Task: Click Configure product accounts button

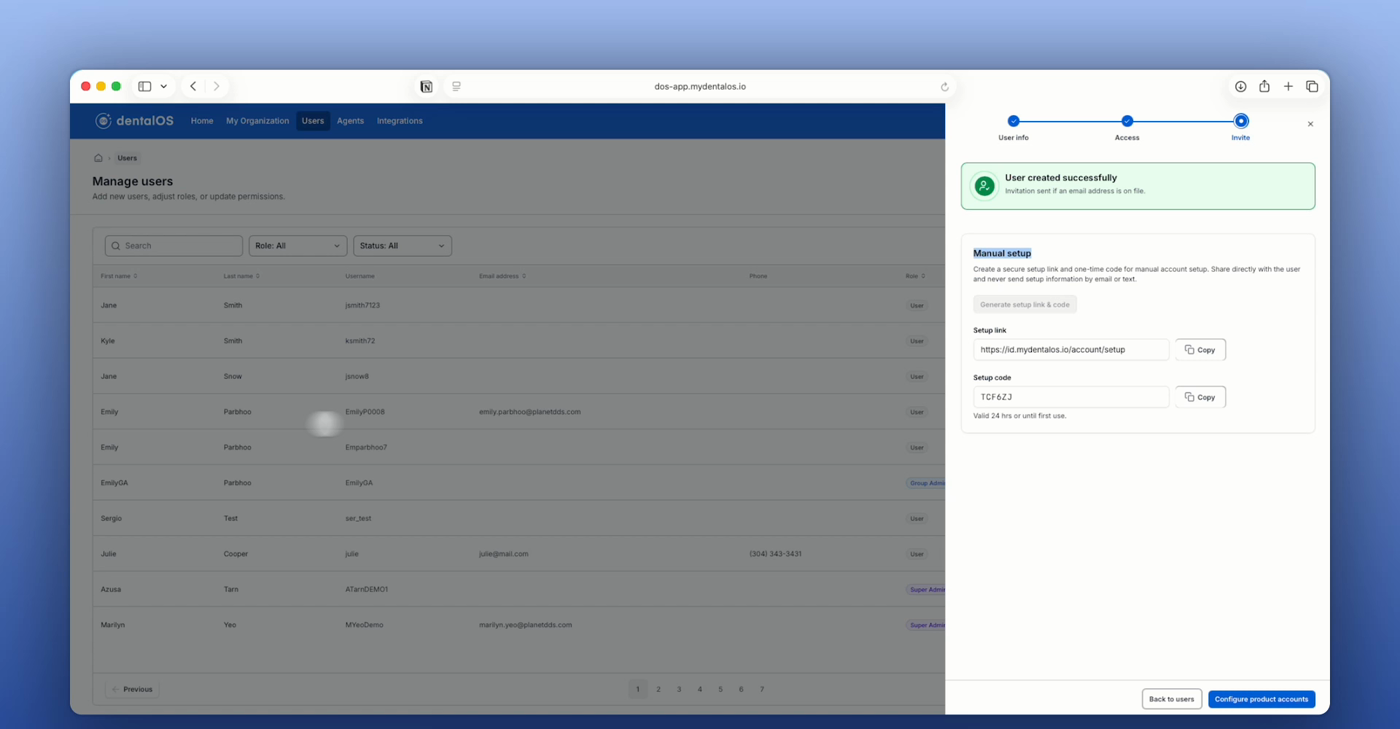Action: (1261, 699)
